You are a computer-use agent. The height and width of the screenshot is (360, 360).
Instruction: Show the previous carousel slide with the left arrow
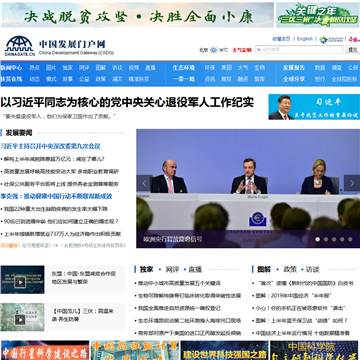pos(144,183)
